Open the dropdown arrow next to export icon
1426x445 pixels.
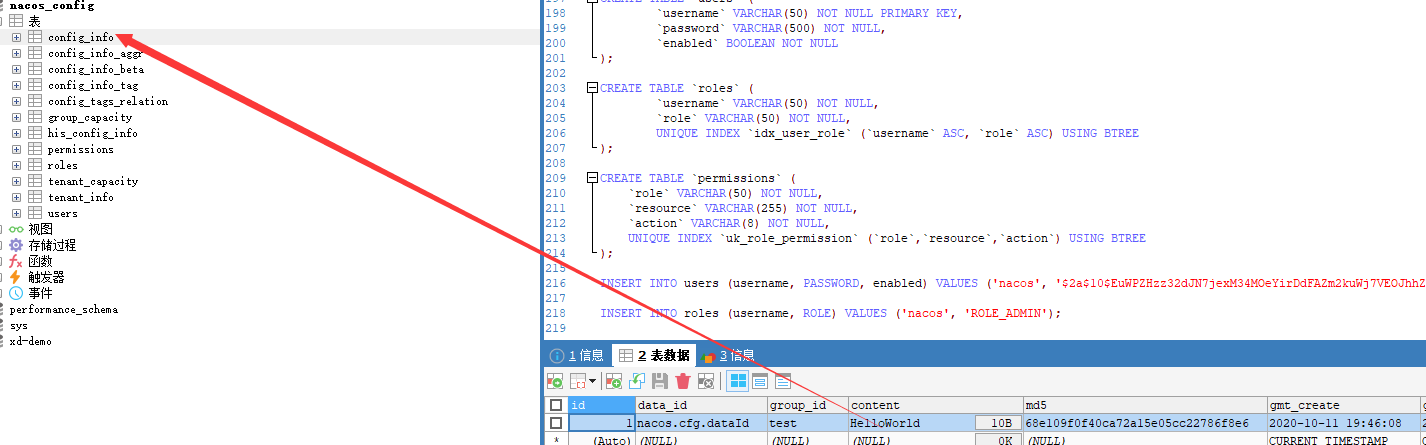point(592,381)
